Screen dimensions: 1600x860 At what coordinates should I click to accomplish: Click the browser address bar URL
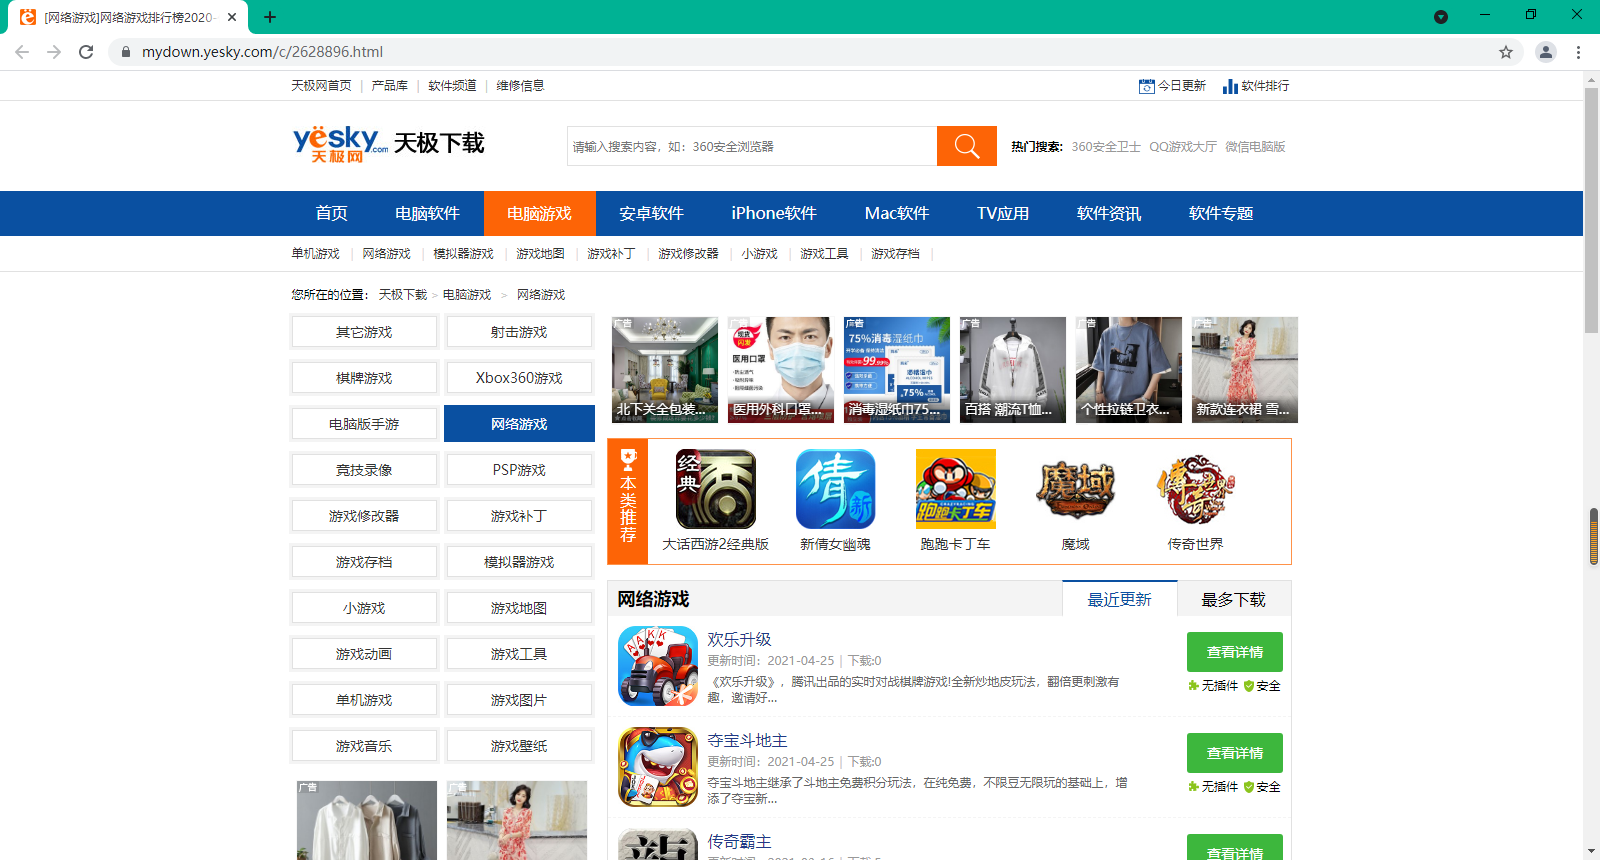pyautogui.click(x=262, y=52)
